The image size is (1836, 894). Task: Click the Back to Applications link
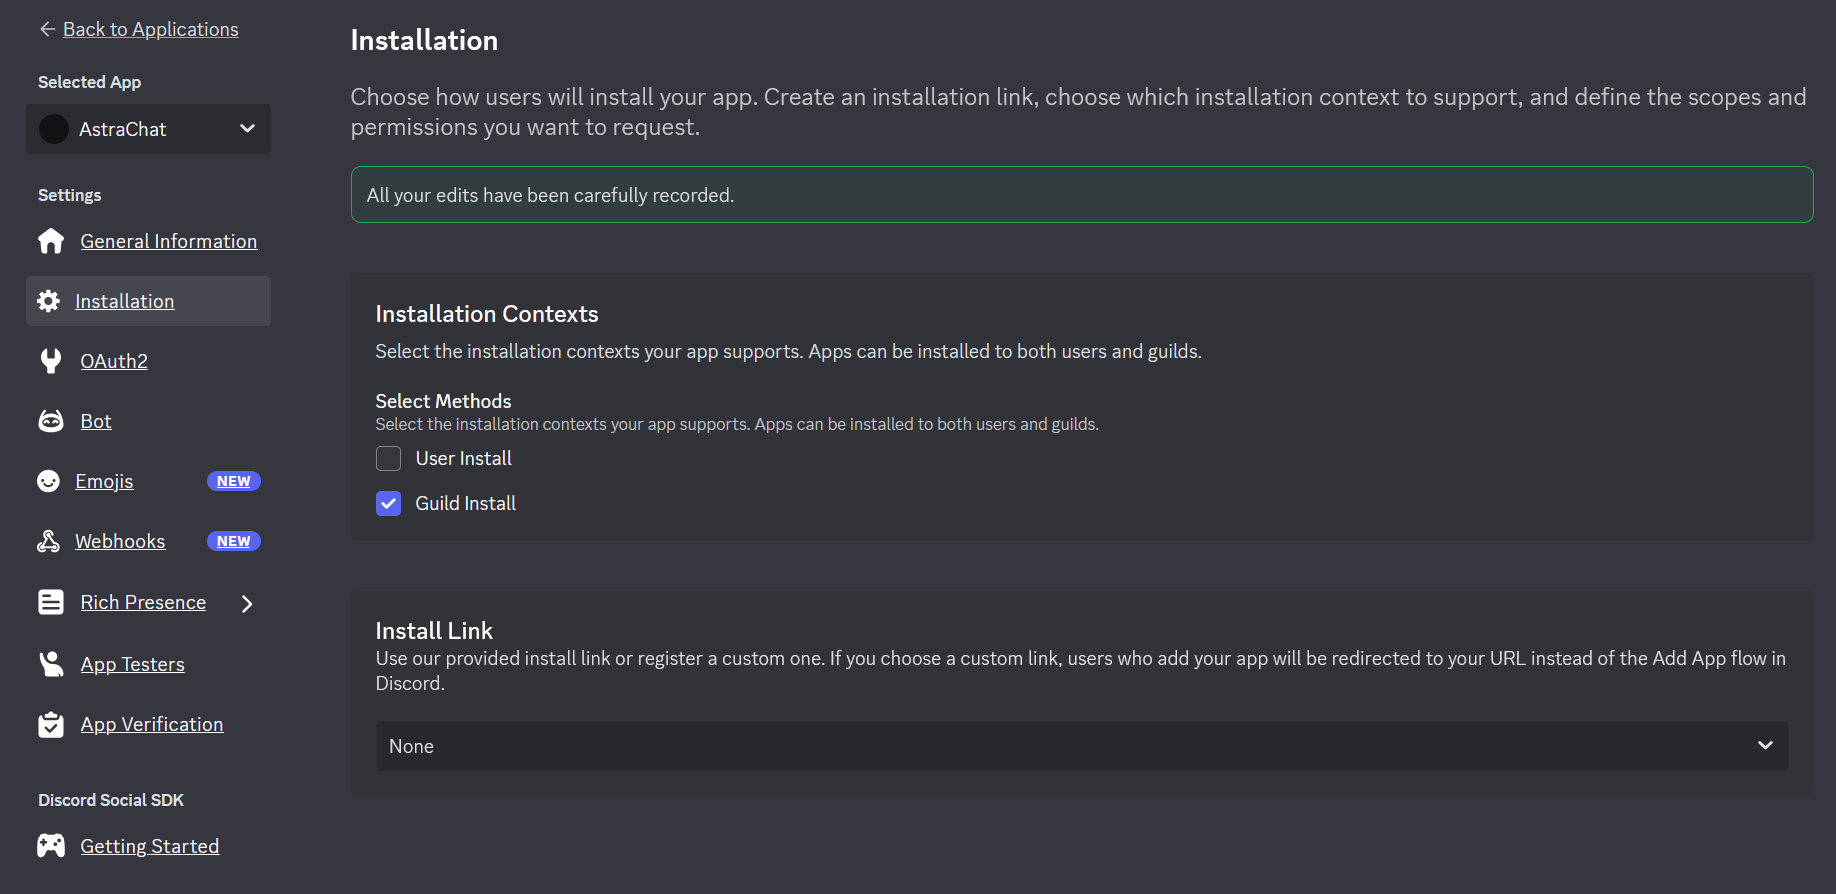[150, 29]
